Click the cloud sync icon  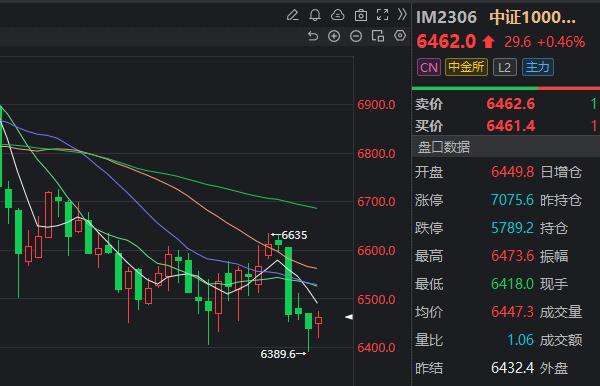tap(338, 15)
